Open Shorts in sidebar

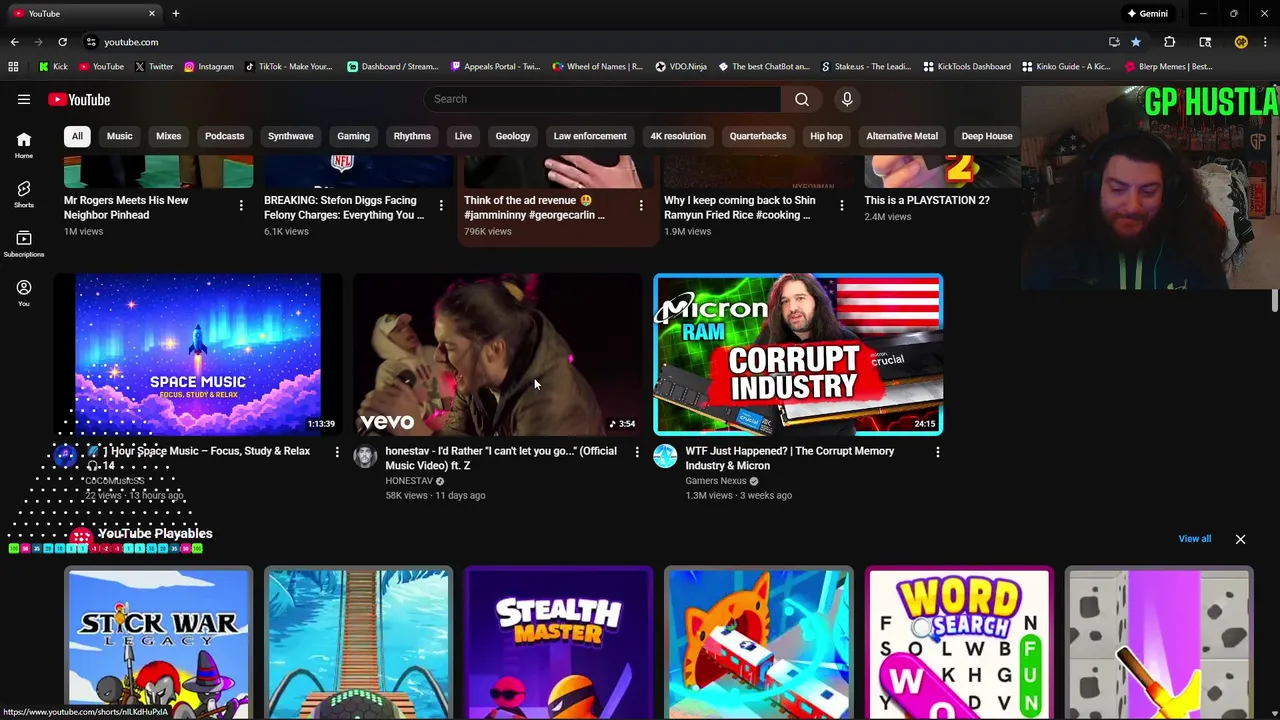tap(24, 194)
